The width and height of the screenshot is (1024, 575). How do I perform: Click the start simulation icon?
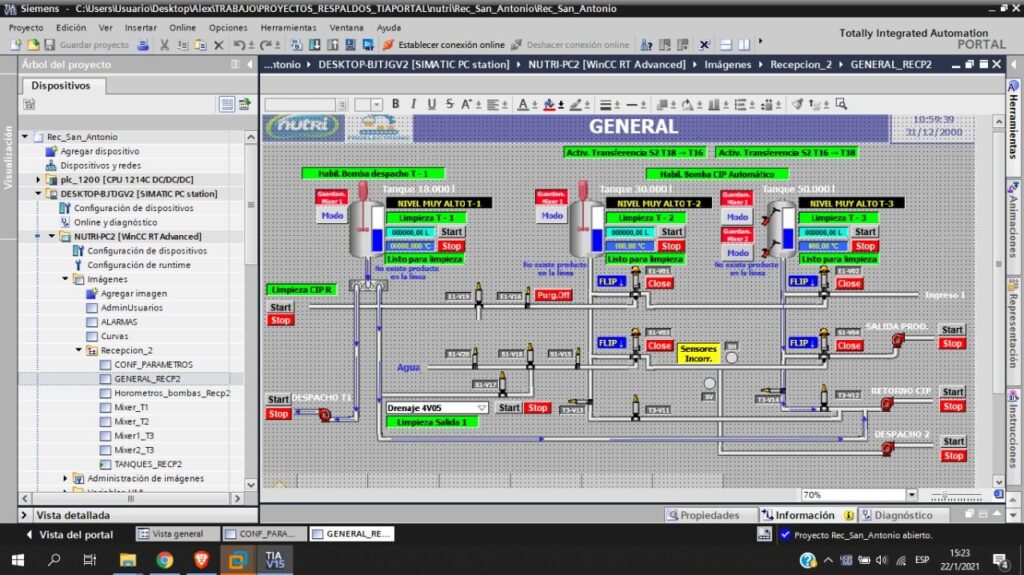(368, 45)
